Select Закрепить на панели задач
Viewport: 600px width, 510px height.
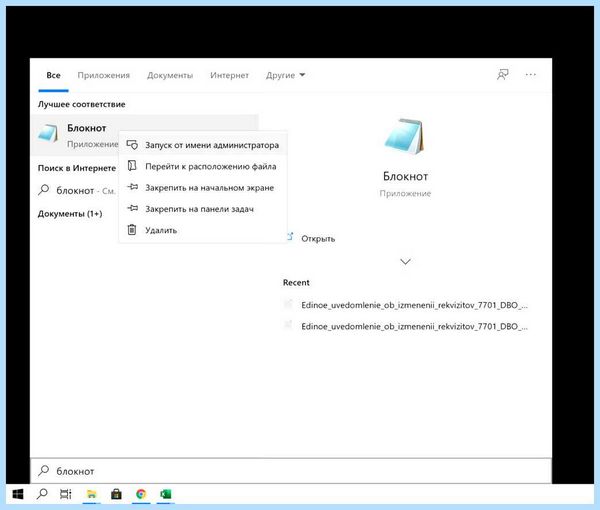click(x=203, y=209)
